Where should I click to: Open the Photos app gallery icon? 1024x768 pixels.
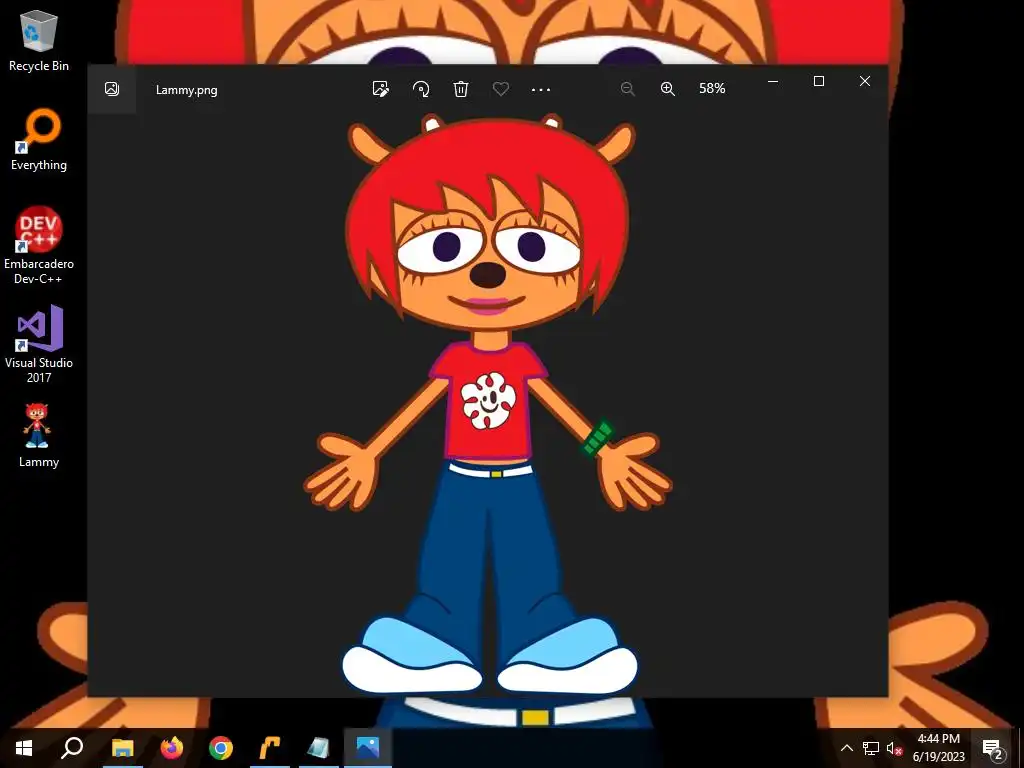pyautogui.click(x=112, y=89)
